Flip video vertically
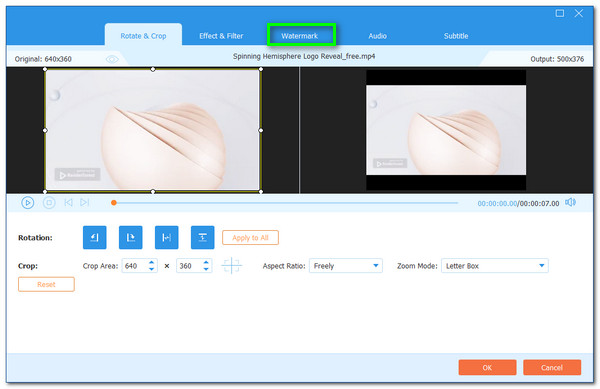This screenshot has height=389, width=600. coord(202,238)
